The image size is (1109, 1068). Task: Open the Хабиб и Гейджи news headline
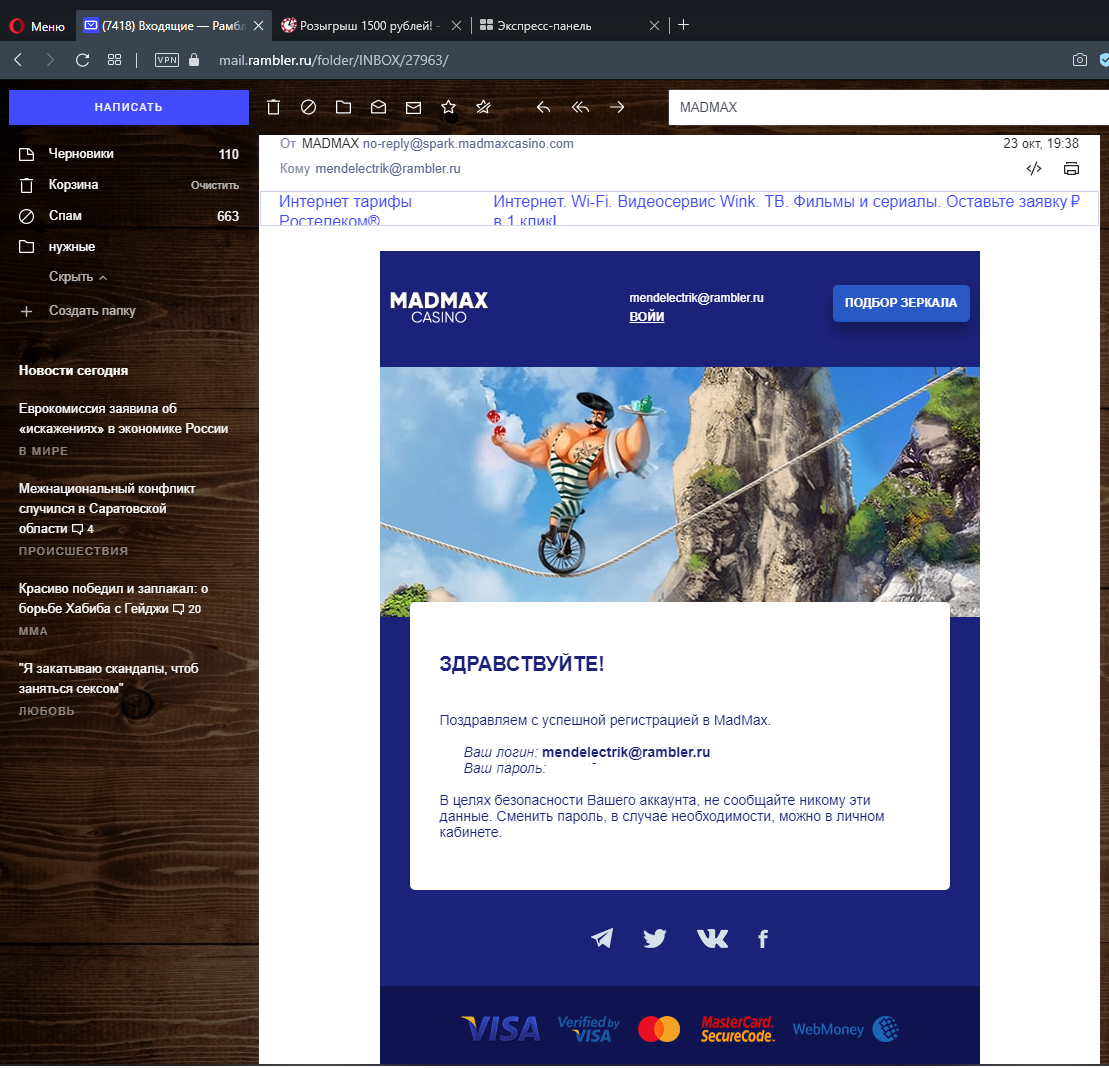click(x=113, y=598)
